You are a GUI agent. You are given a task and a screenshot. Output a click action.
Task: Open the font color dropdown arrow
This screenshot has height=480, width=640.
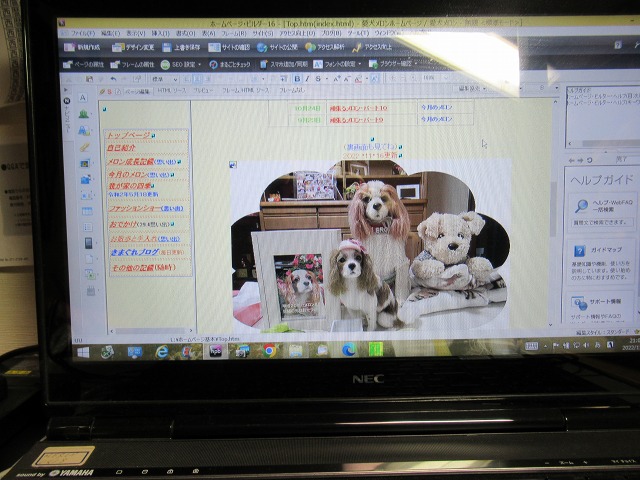366,79
